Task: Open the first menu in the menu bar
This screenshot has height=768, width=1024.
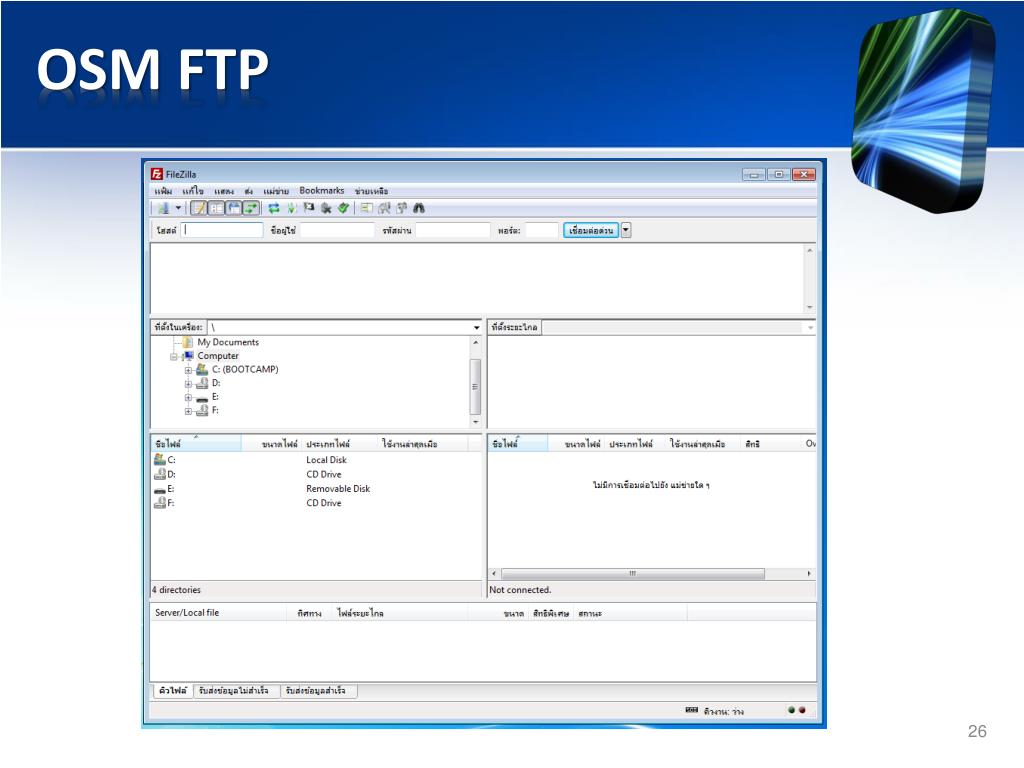Action: click(163, 191)
